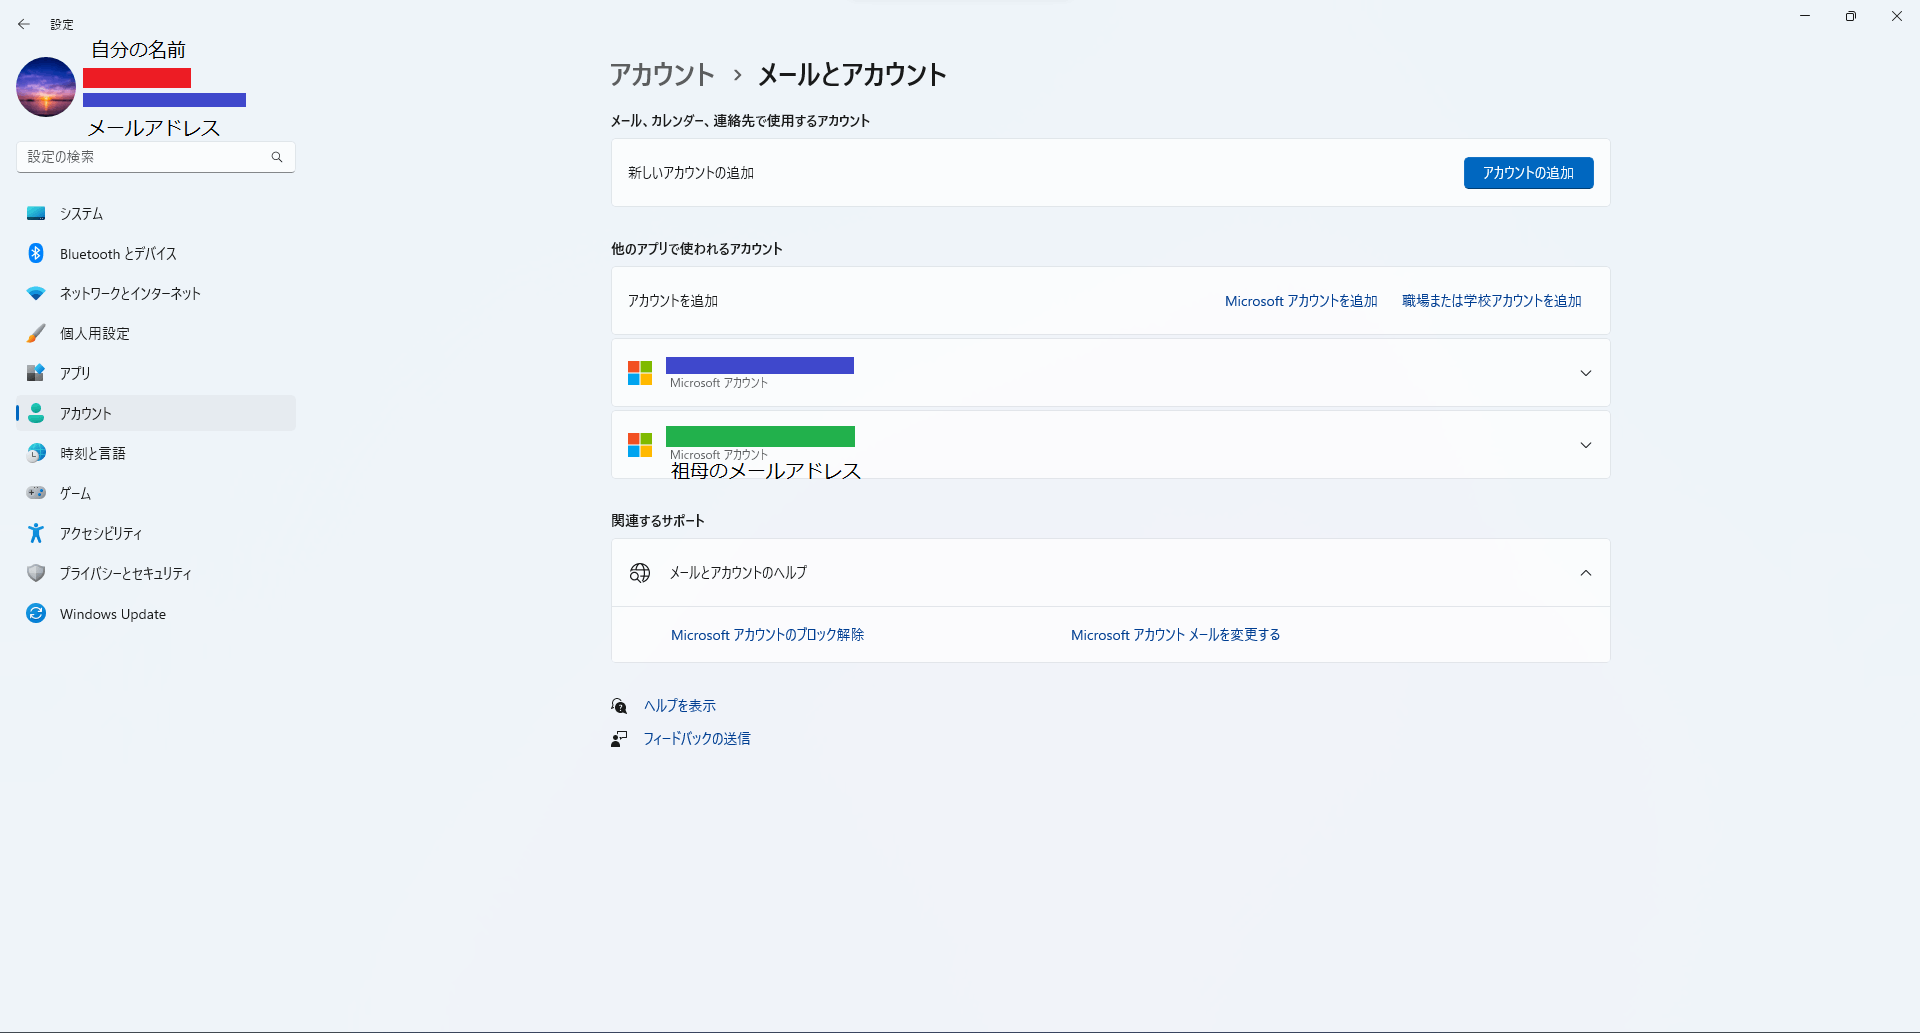1920x1033 pixels.
Task: Click the アカウント person icon
Action: (36, 413)
